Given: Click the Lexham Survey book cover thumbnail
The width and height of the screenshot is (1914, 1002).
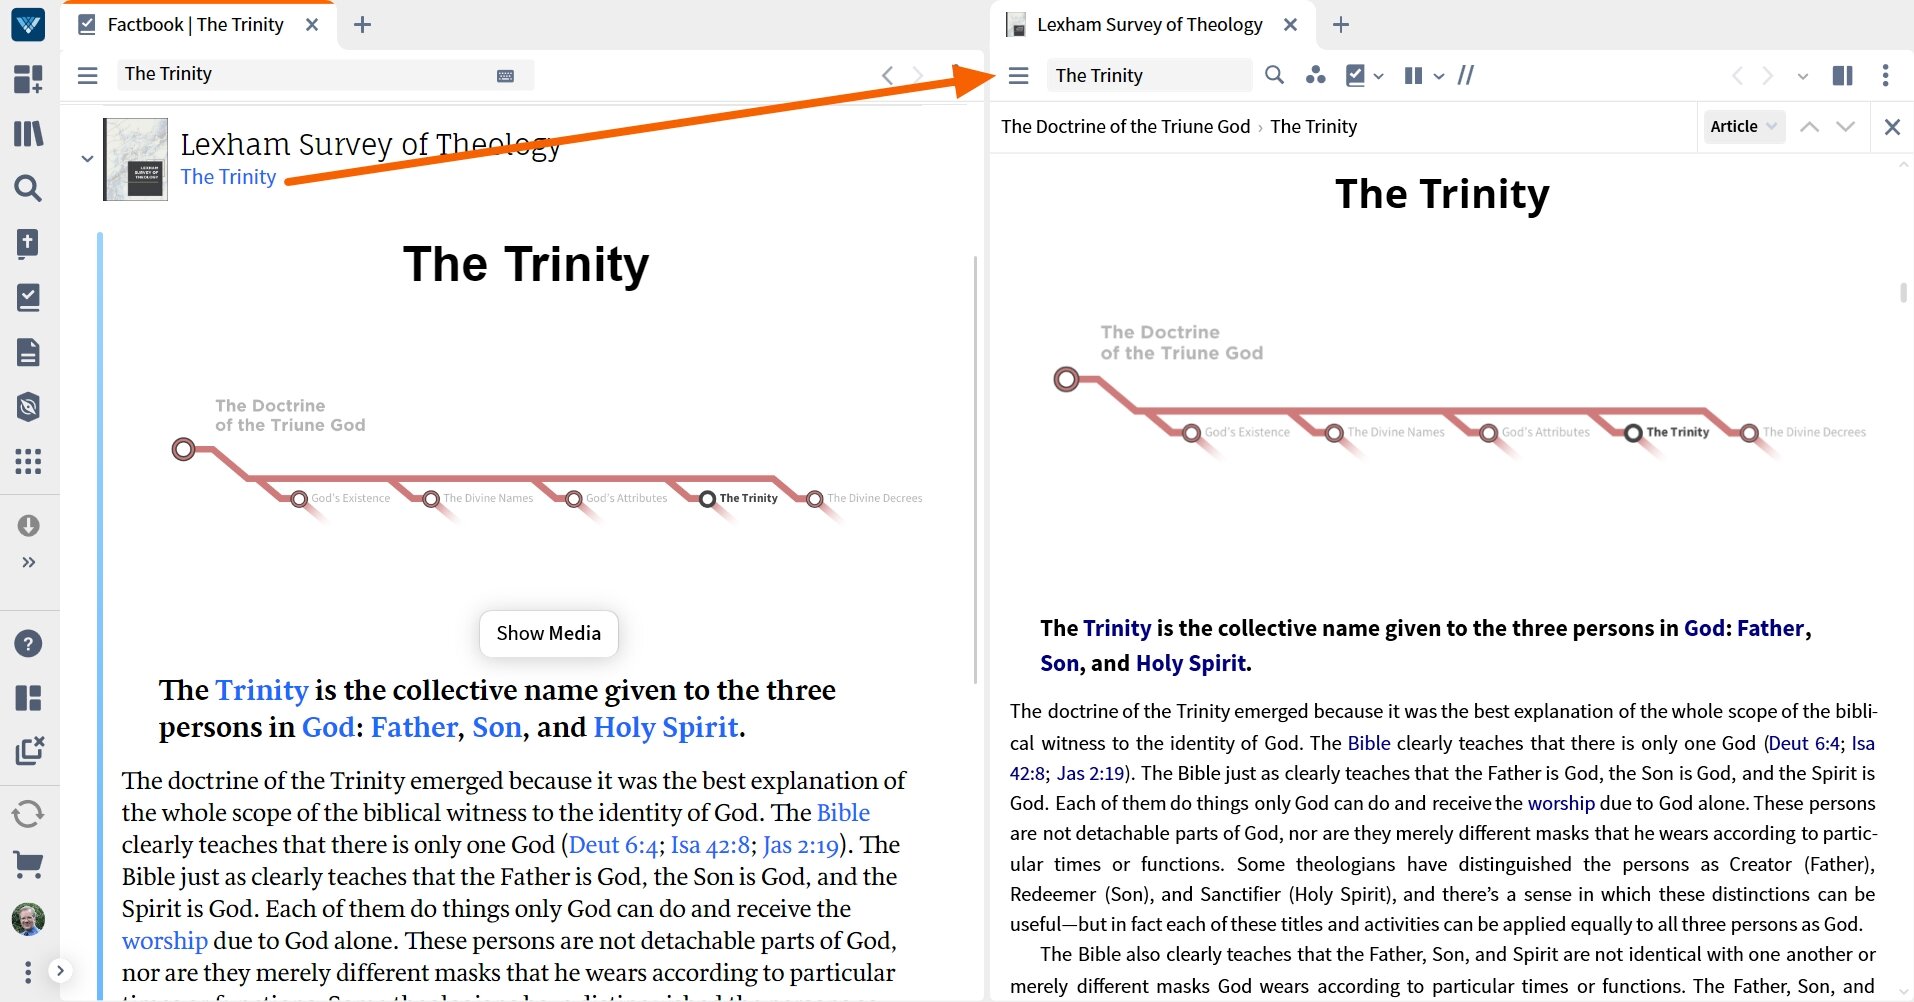Looking at the screenshot, I should [136, 160].
